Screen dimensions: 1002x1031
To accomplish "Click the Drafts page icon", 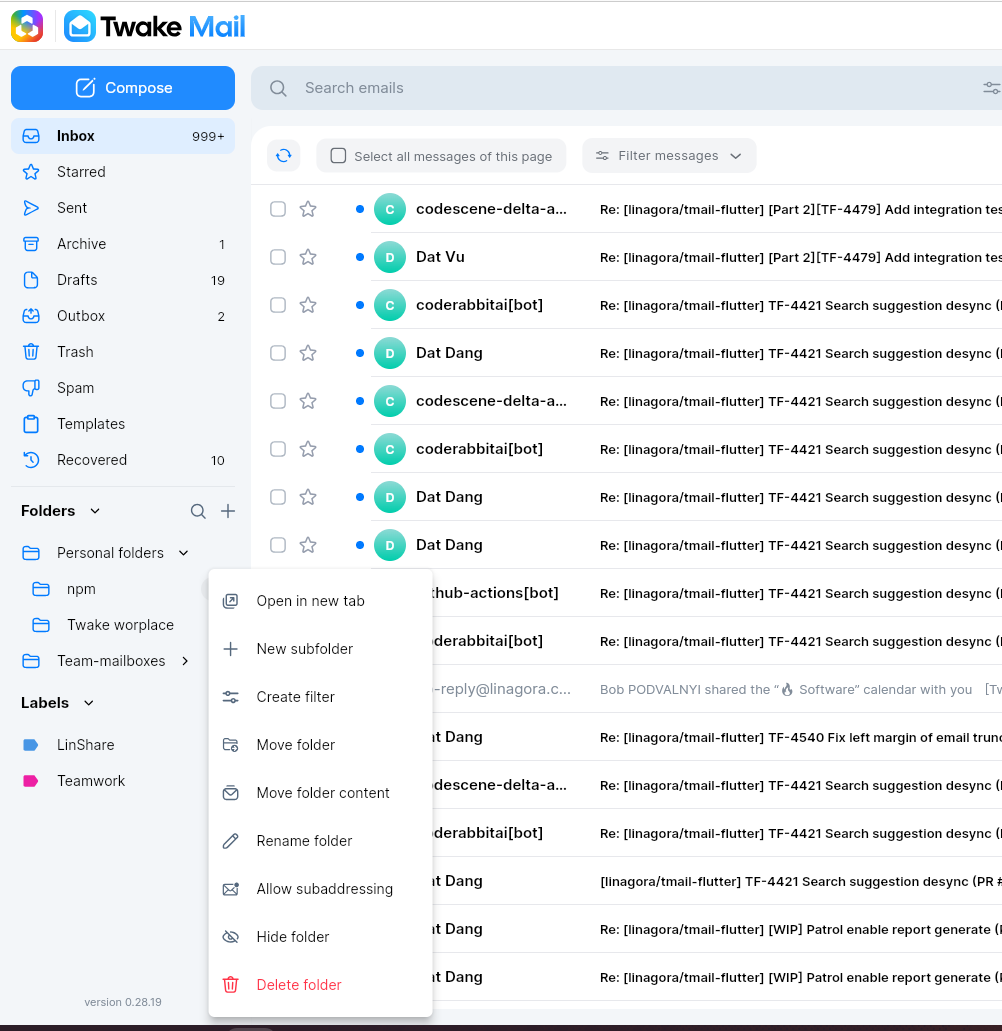I will 31,280.
